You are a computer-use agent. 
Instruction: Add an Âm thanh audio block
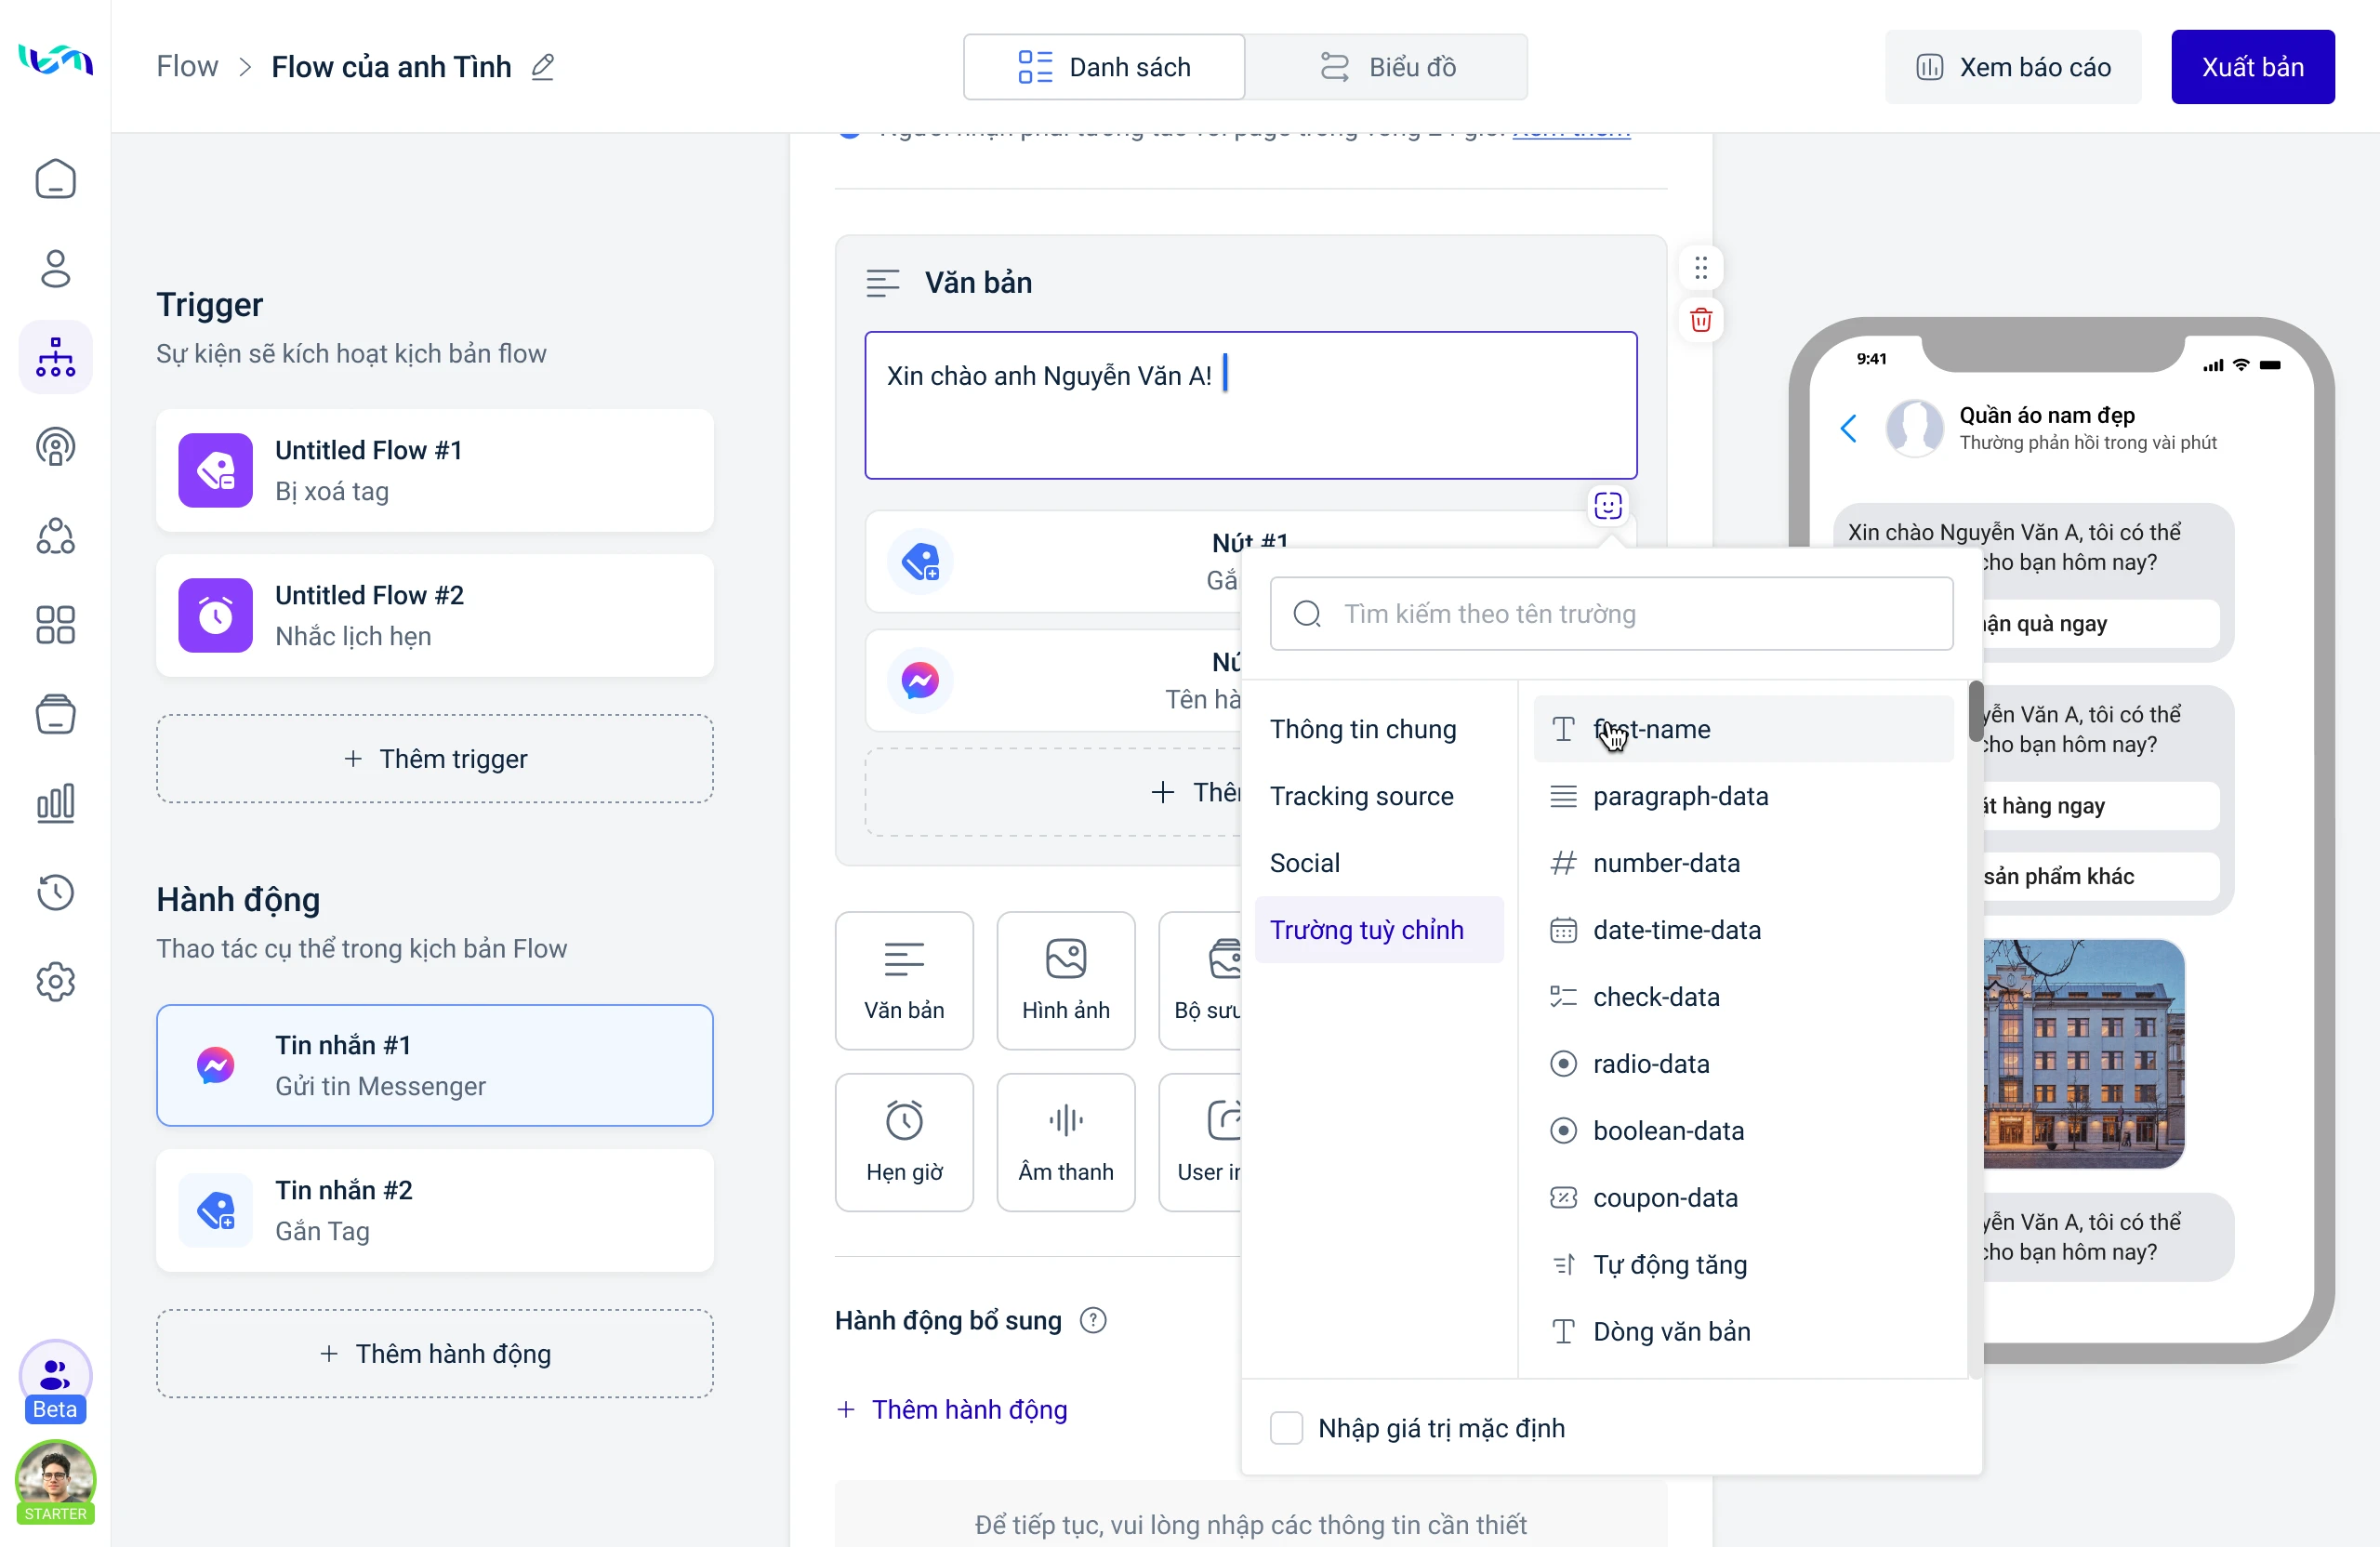point(1065,1142)
